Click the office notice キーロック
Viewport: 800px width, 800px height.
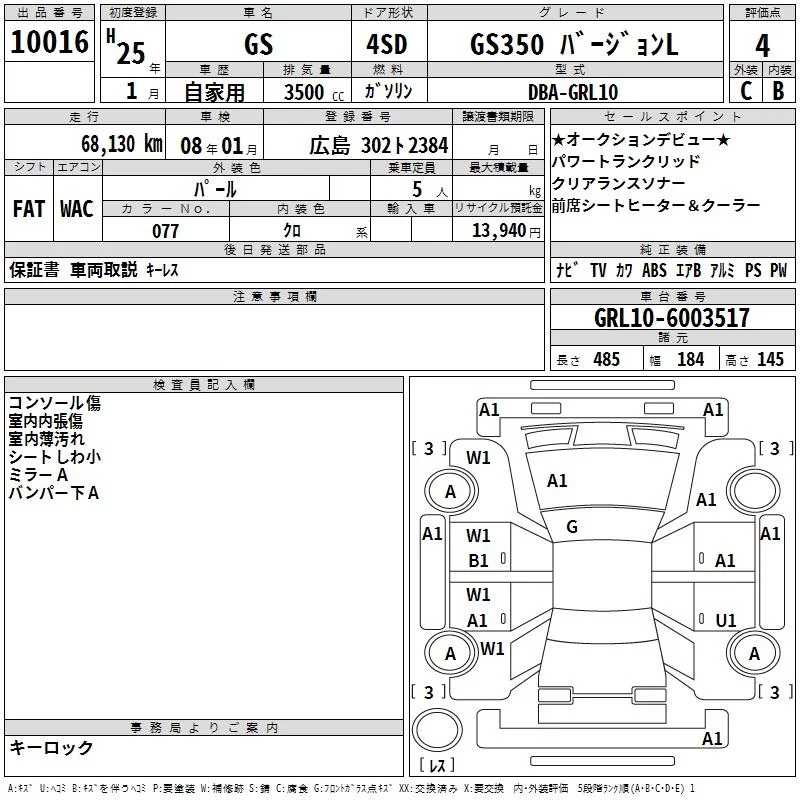pyautogui.click(x=52, y=747)
